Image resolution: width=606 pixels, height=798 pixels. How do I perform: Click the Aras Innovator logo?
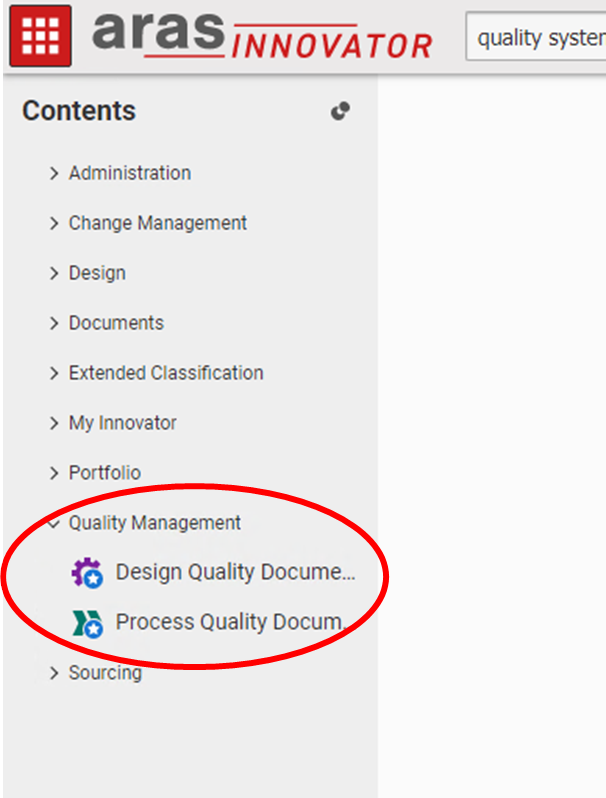[x=262, y=36]
